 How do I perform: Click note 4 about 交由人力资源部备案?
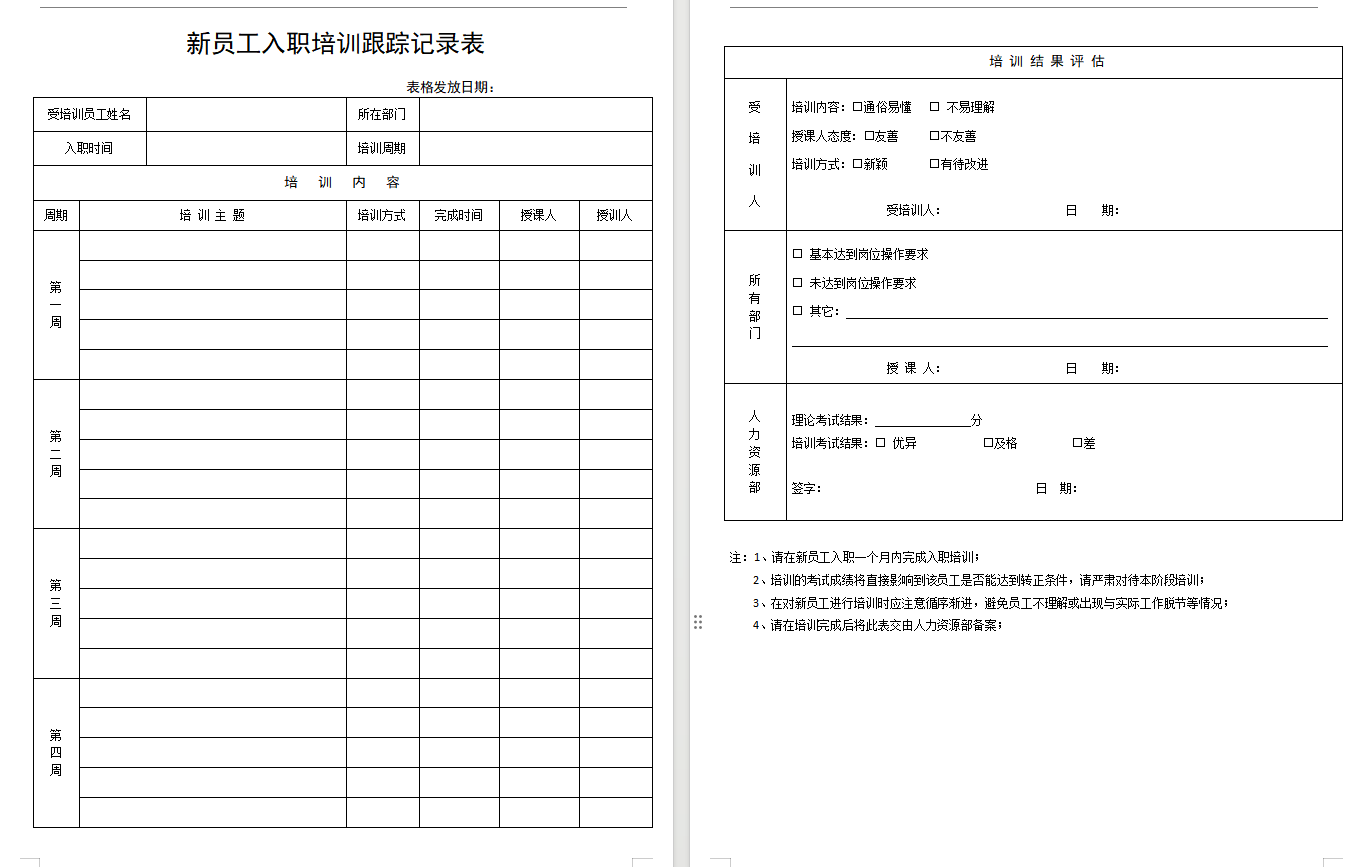[877, 625]
